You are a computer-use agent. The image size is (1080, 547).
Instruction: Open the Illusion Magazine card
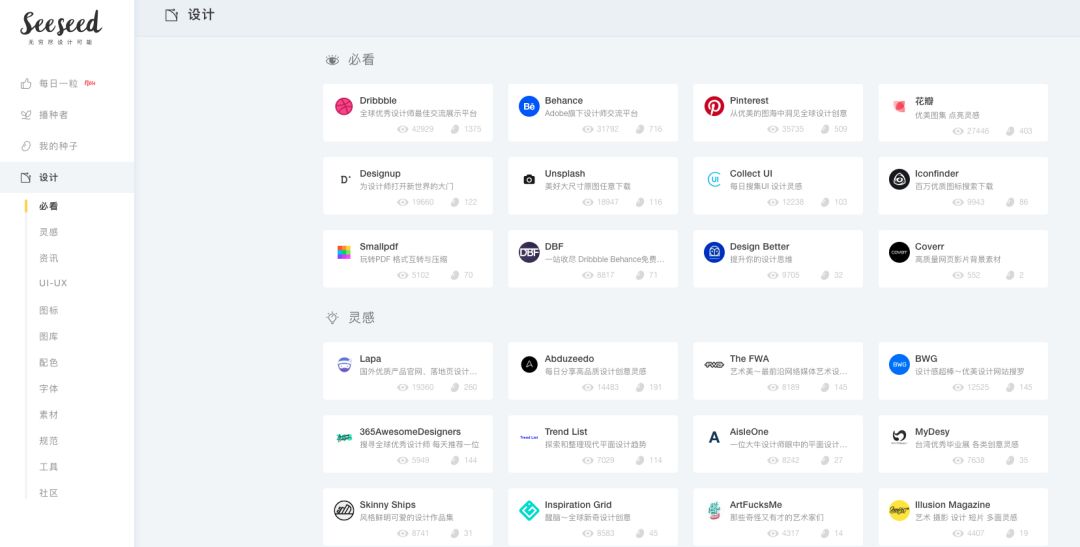952,505
